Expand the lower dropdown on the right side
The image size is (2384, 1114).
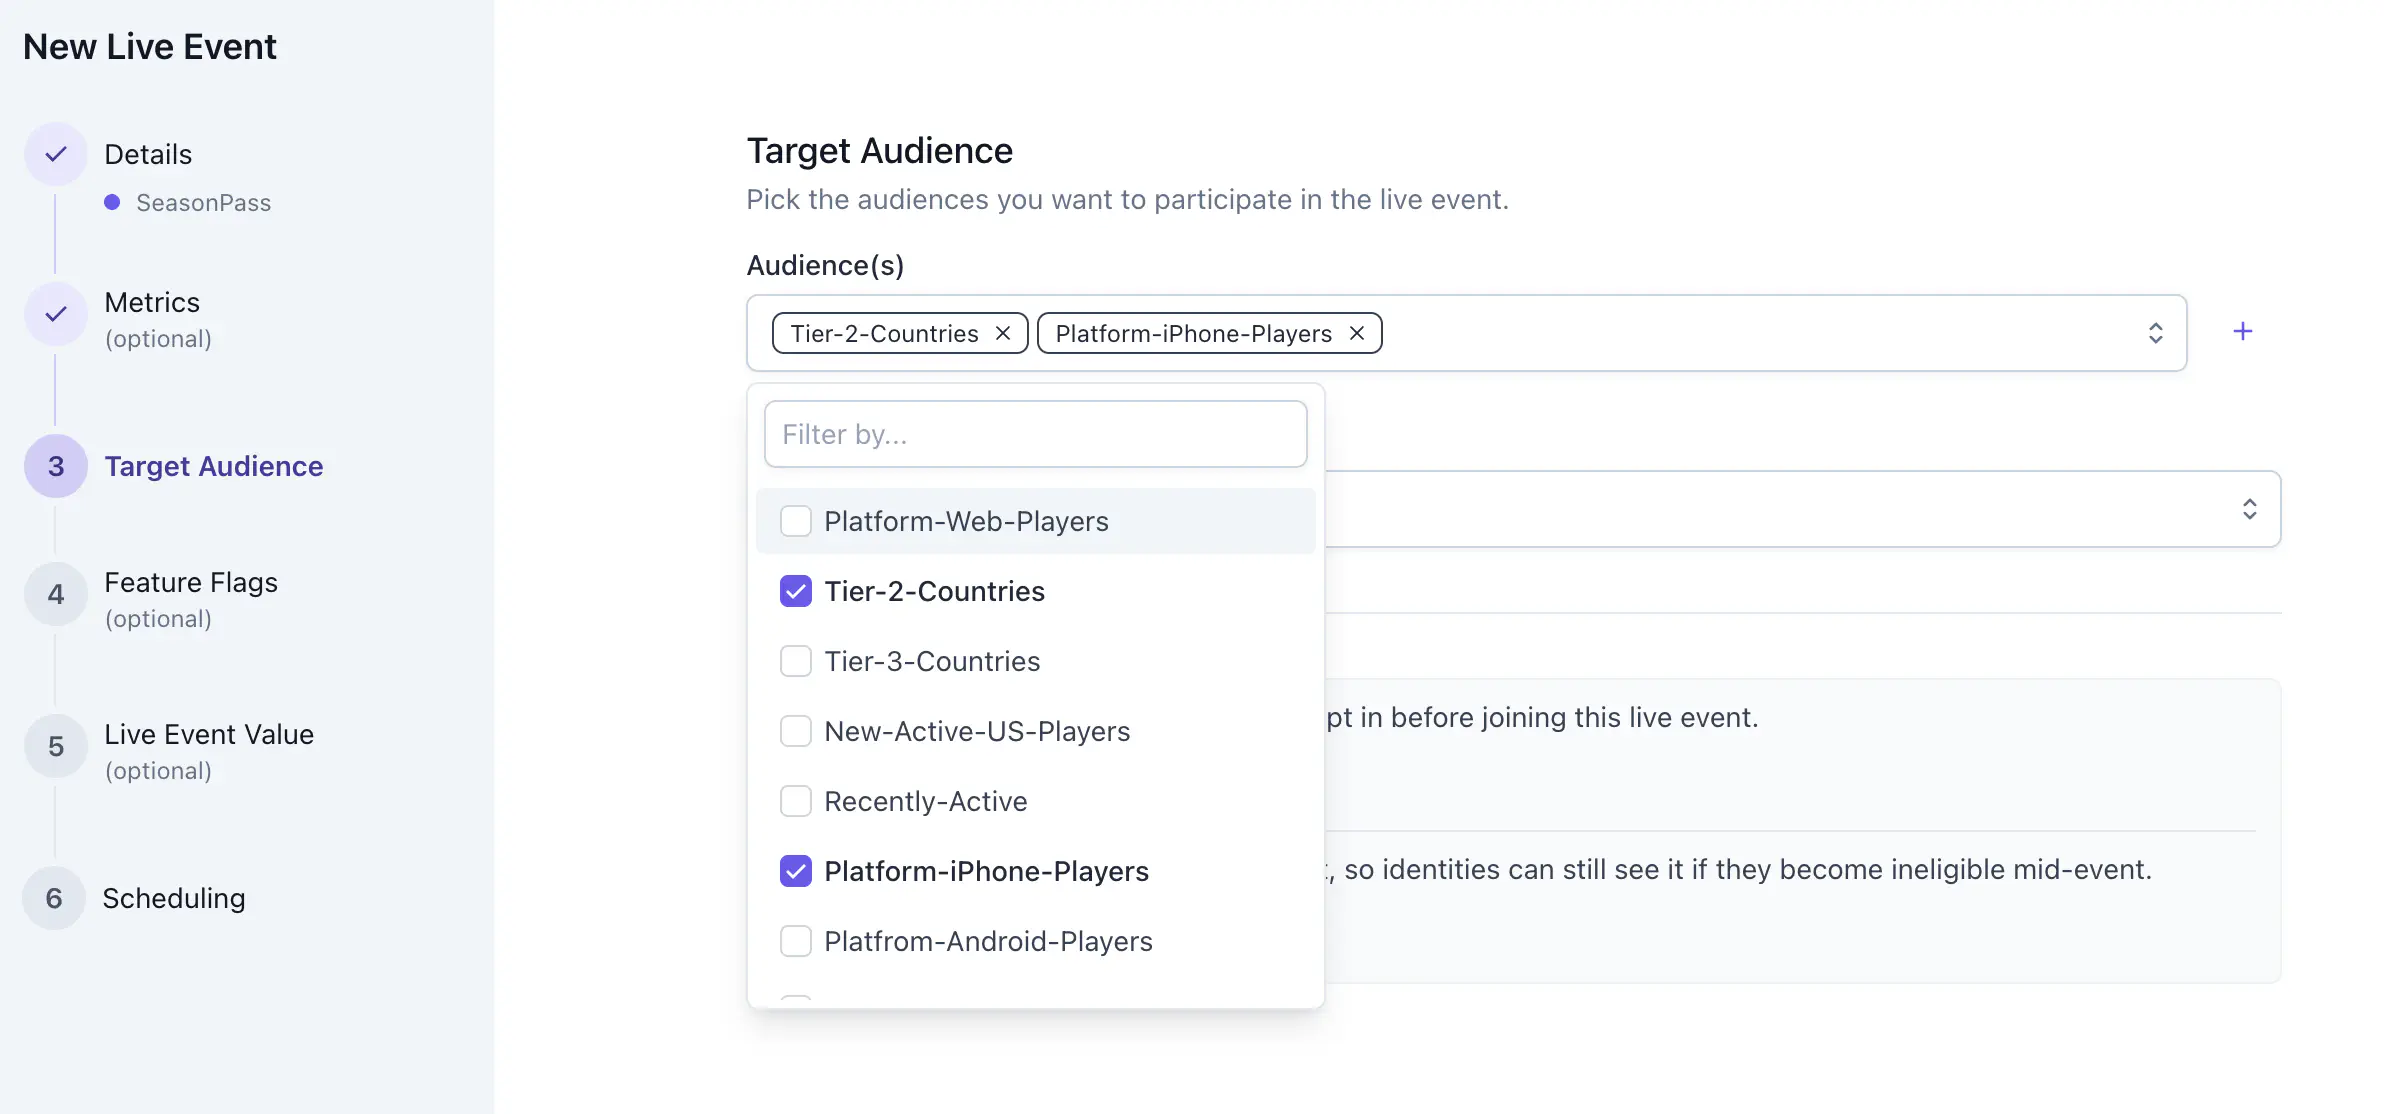pyautogui.click(x=2250, y=509)
